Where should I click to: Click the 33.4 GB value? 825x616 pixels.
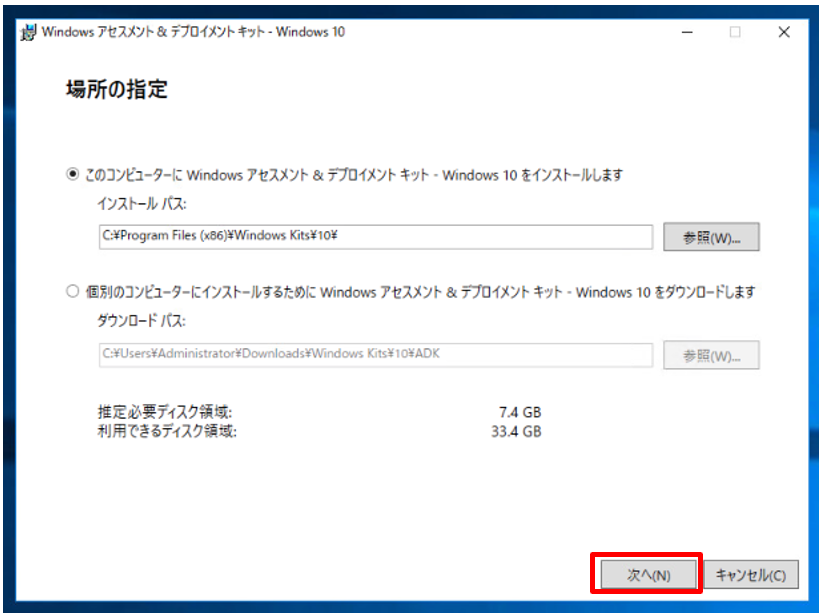(x=516, y=432)
